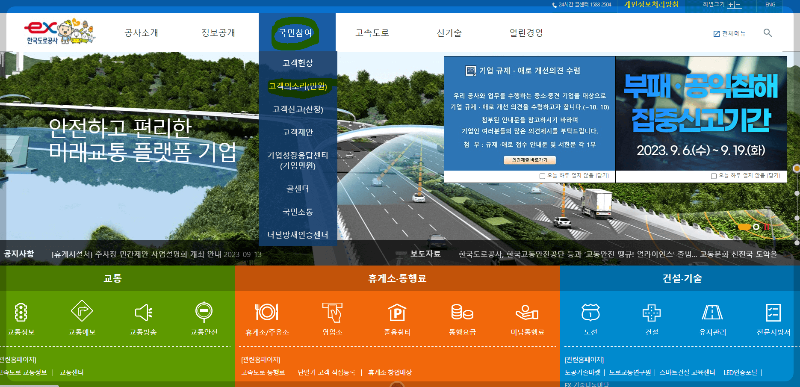Open the 고속도로 교통정보 link in the green section
This screenshot has height=387, width=800.
24,372
